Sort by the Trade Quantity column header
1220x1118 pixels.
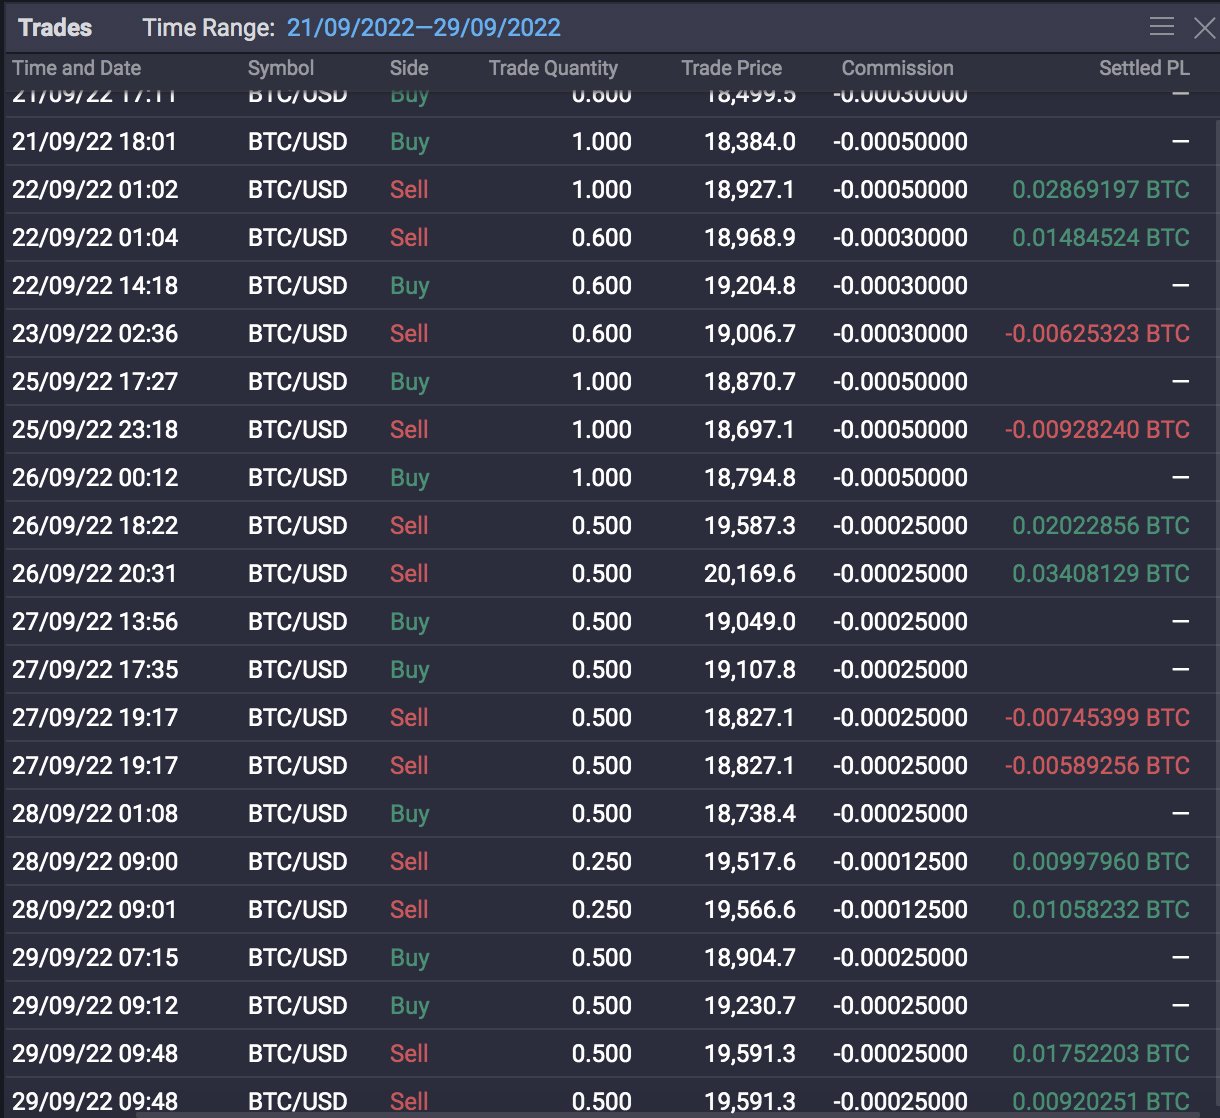click(x=553, y=68)
